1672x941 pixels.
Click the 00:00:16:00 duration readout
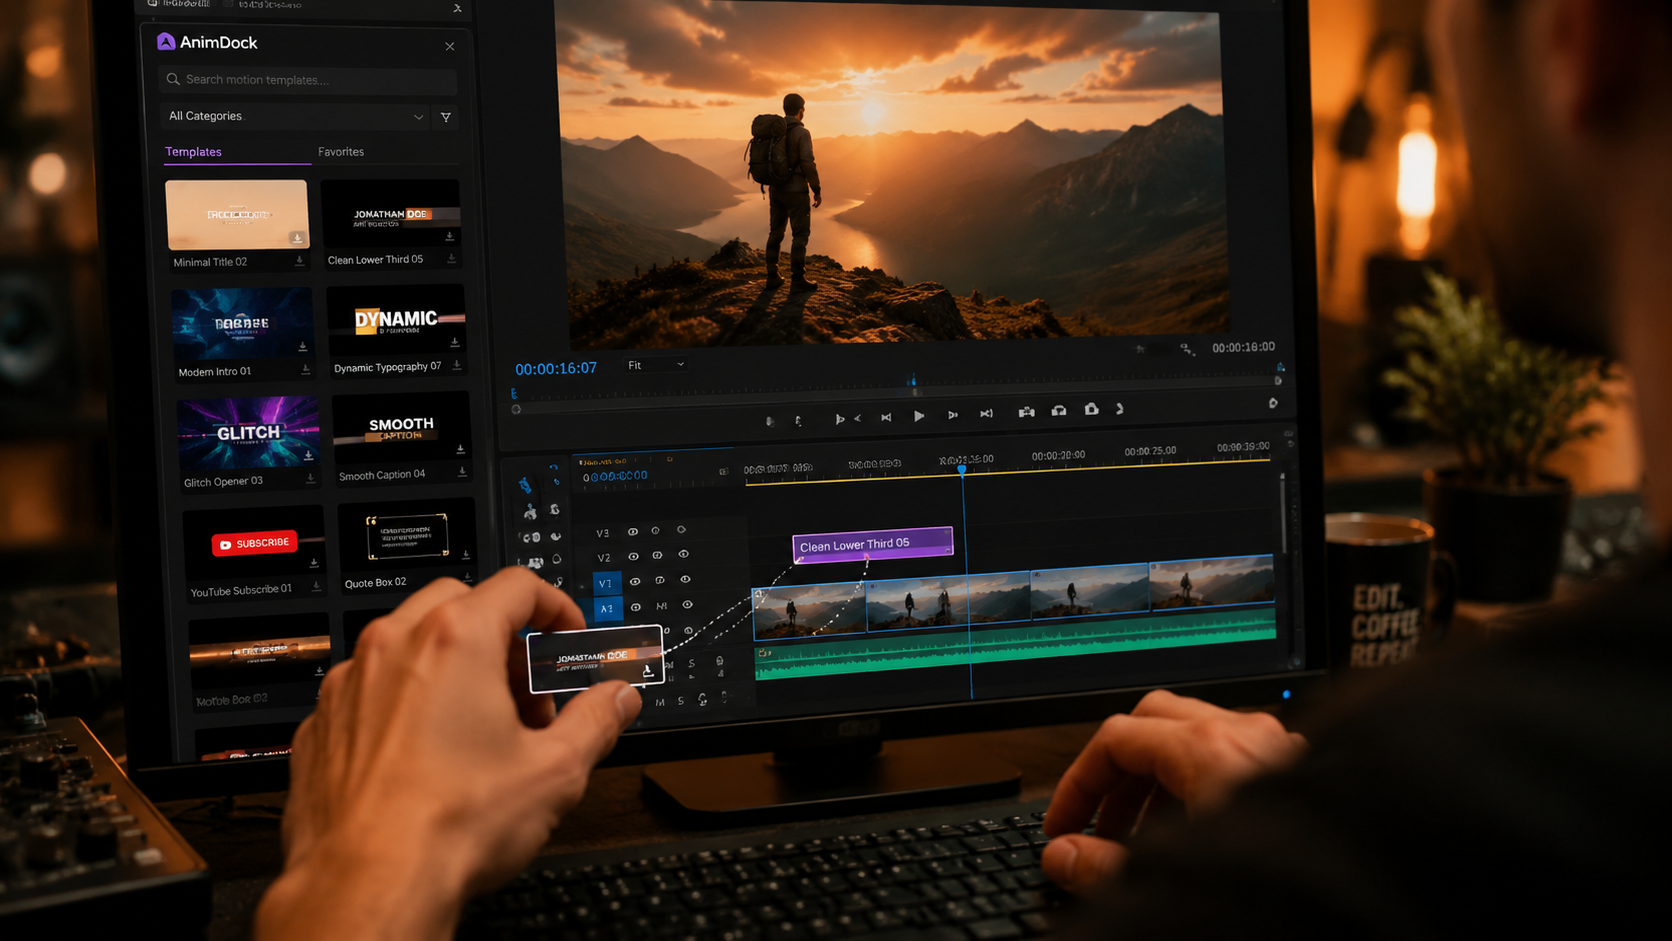1243,347
